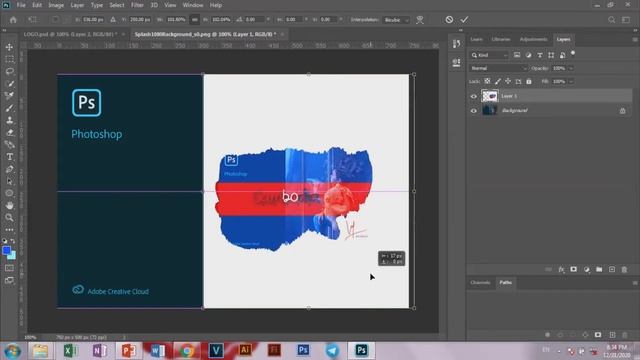Toggle lock image pixels brush icon
Viewport: 640px width, 360px height.
click(498, 81)
